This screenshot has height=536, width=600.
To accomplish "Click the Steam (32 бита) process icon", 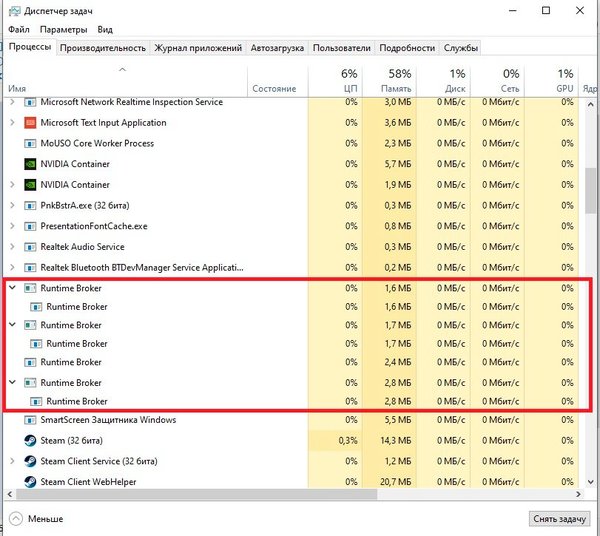I will pyautogui.click(x=29, y=440).
